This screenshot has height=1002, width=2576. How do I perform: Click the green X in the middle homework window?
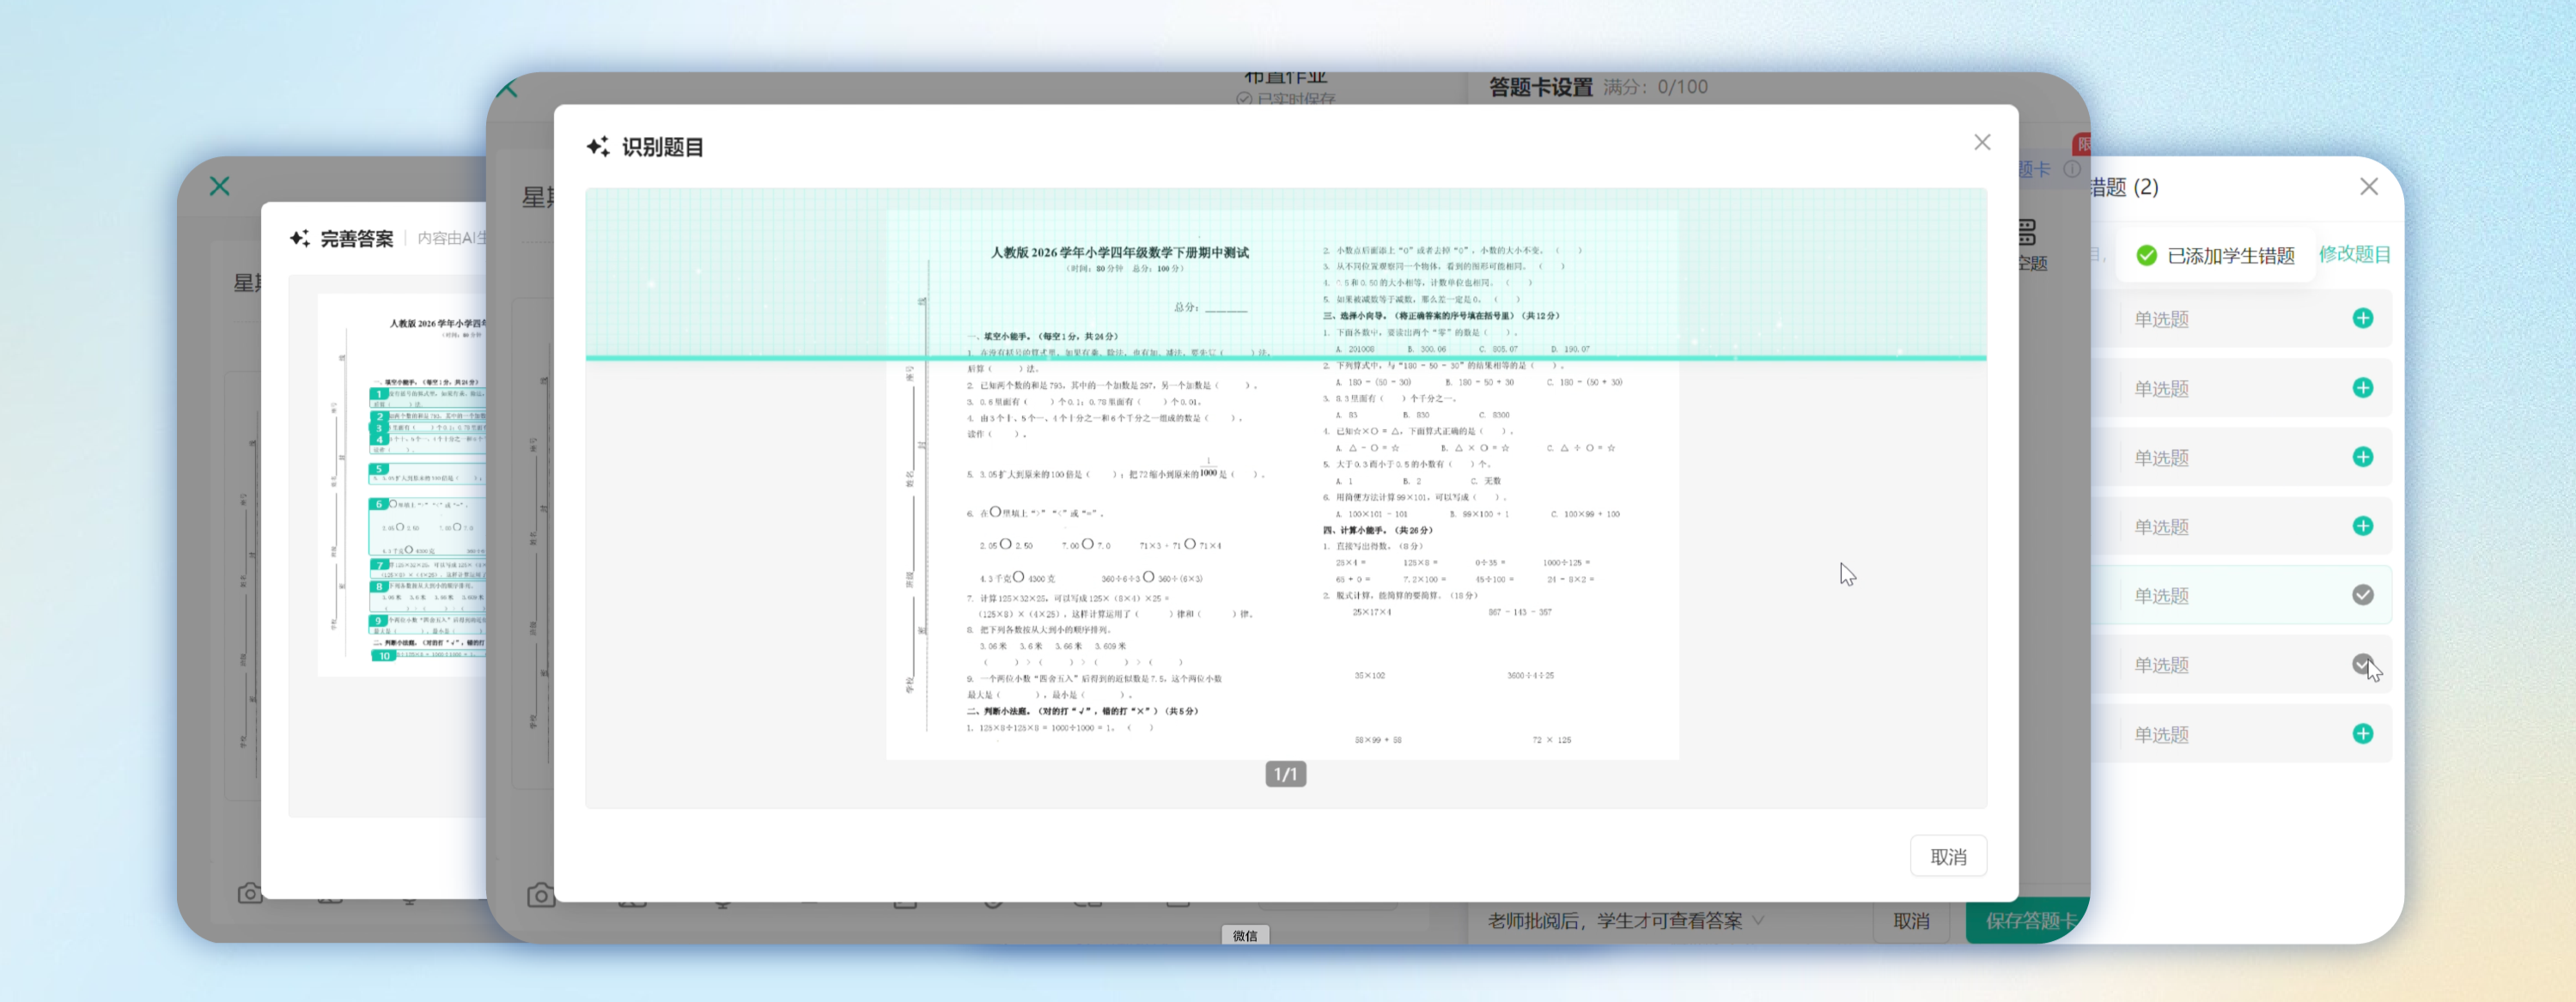click(507, 89)
